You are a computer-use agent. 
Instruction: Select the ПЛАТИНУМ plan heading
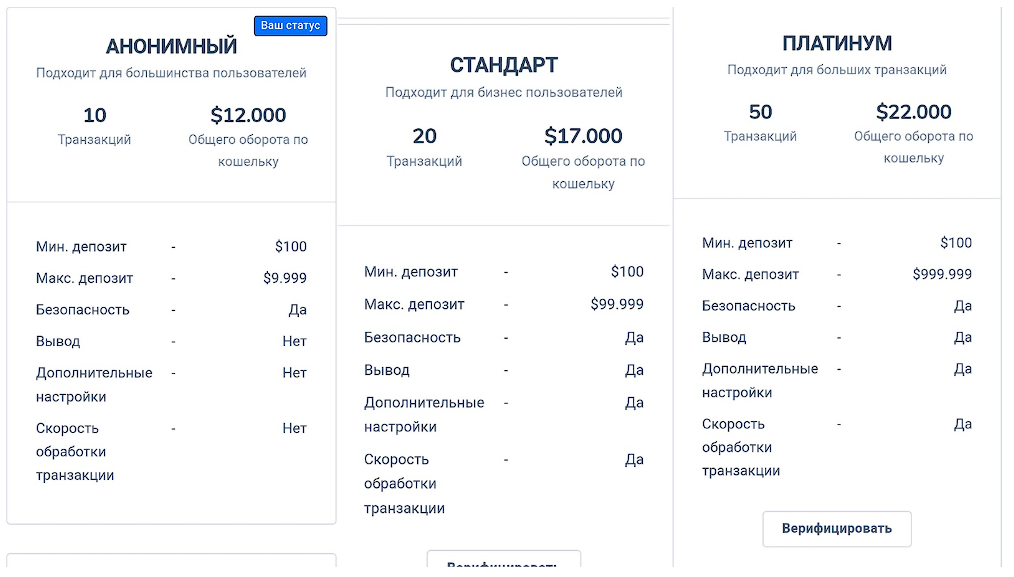(x=836, y=43)
